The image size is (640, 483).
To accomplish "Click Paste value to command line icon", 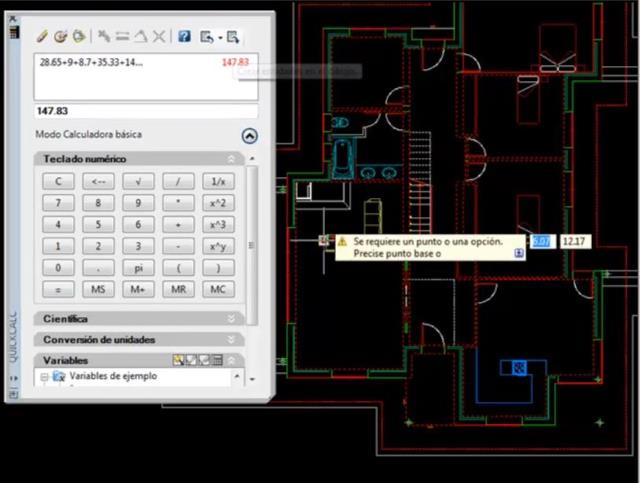I will click(x=79, y=36).
